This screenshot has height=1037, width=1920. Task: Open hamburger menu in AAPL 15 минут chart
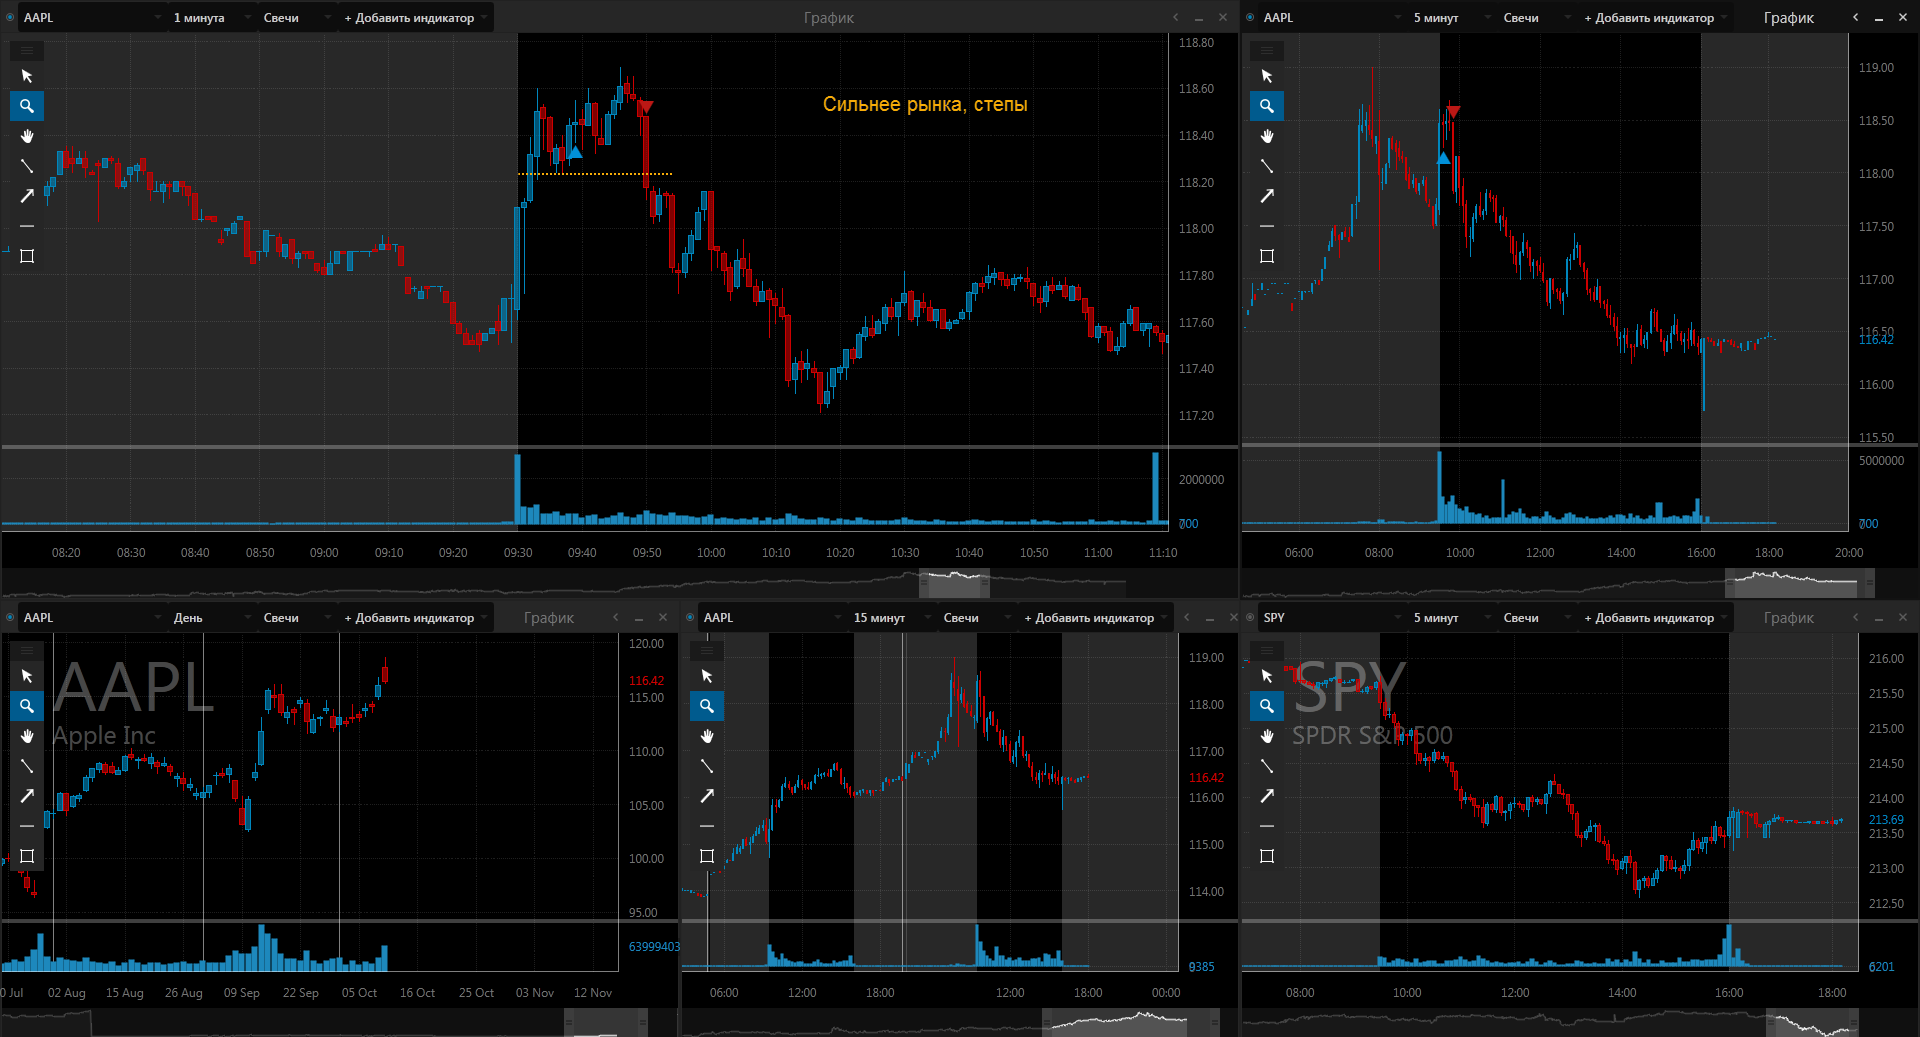tap(707, 650)
